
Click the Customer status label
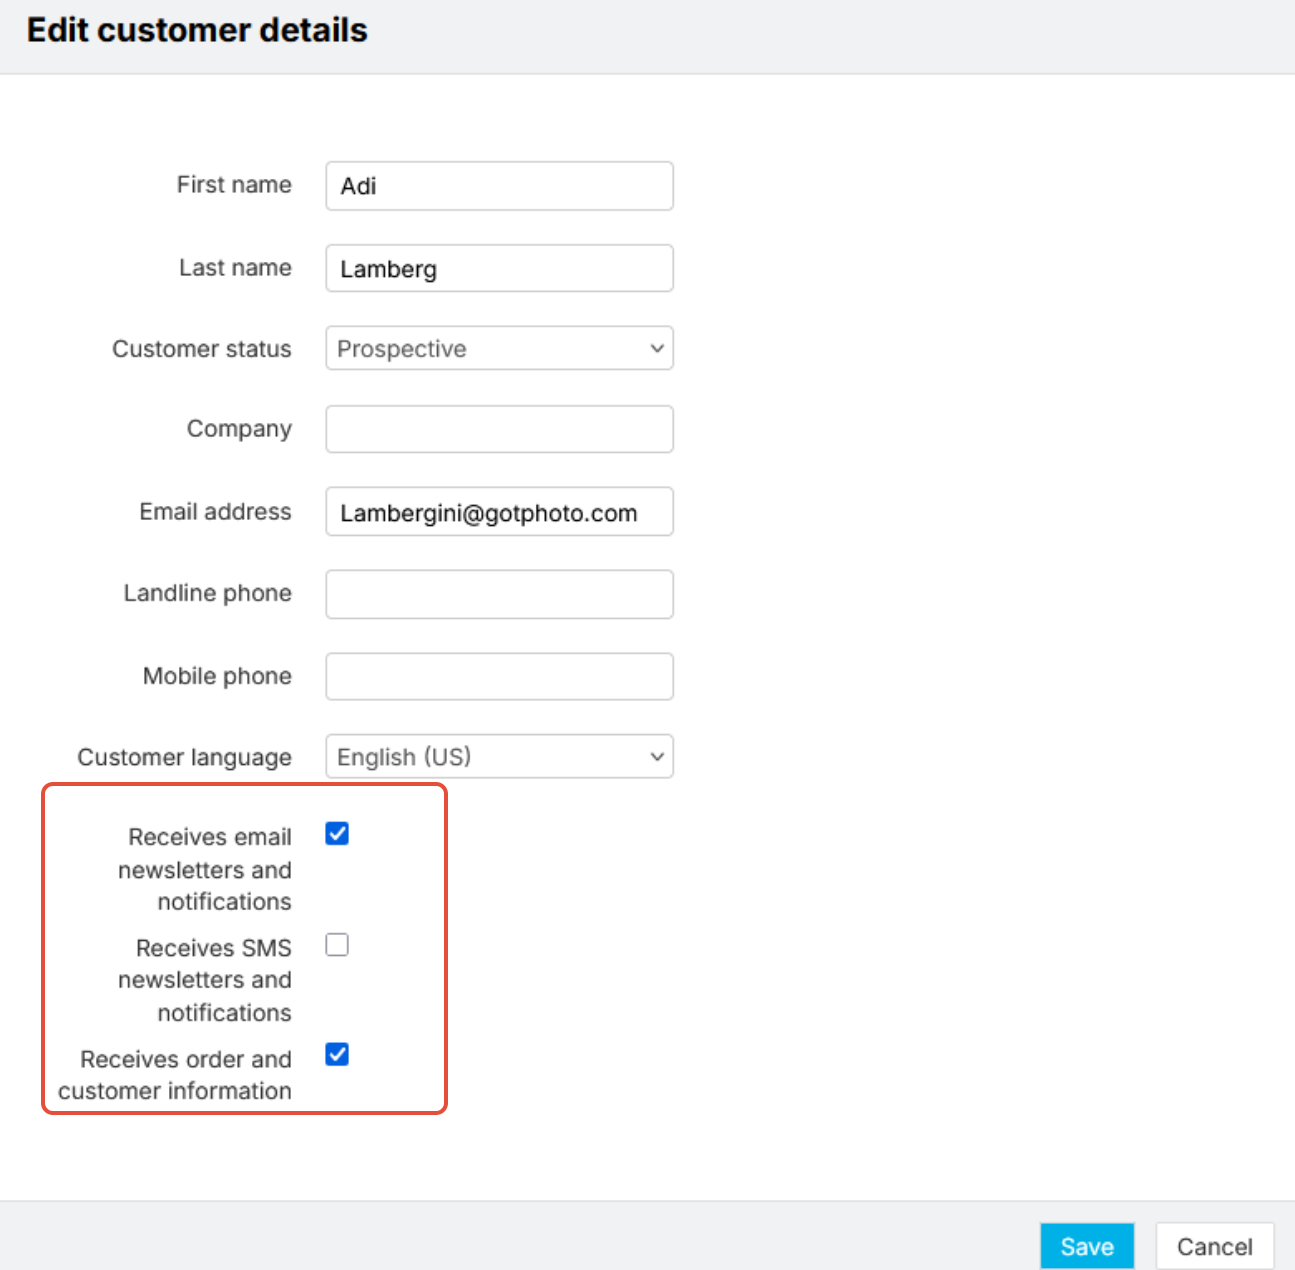202,349
